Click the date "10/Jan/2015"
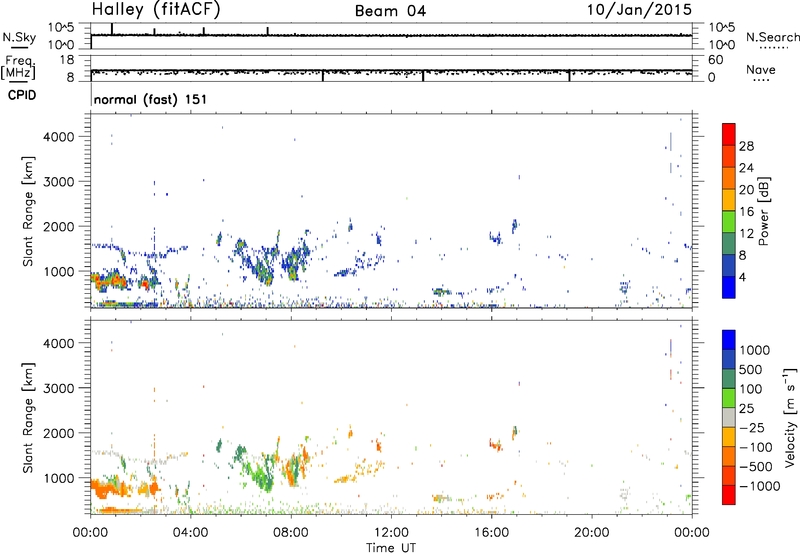Screen dimensions: 800x554 639,9
